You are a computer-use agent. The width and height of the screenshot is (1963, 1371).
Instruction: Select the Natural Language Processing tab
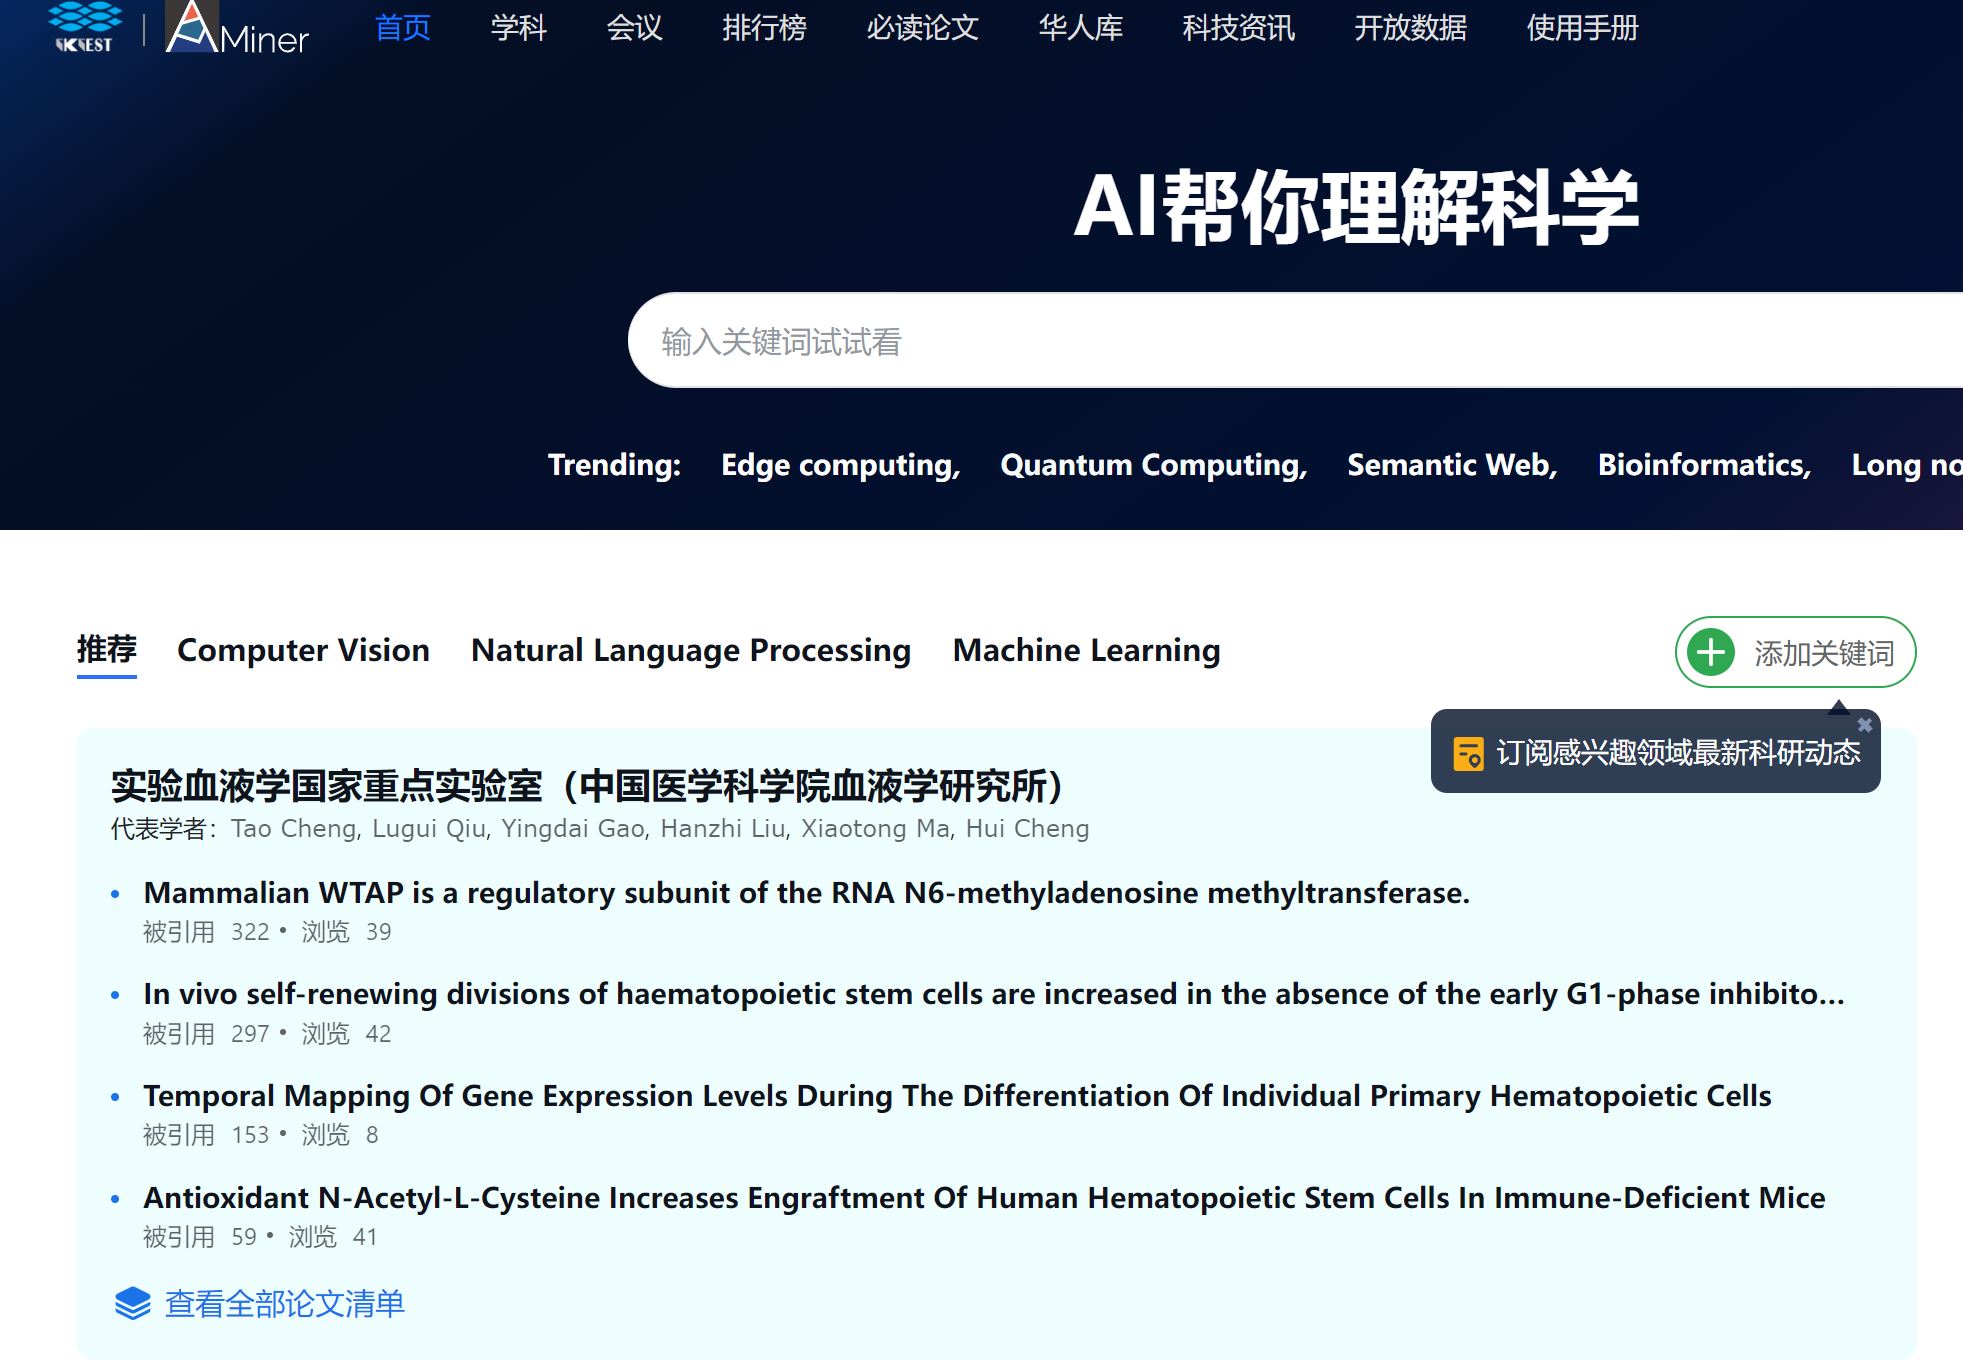click(691, 650)
